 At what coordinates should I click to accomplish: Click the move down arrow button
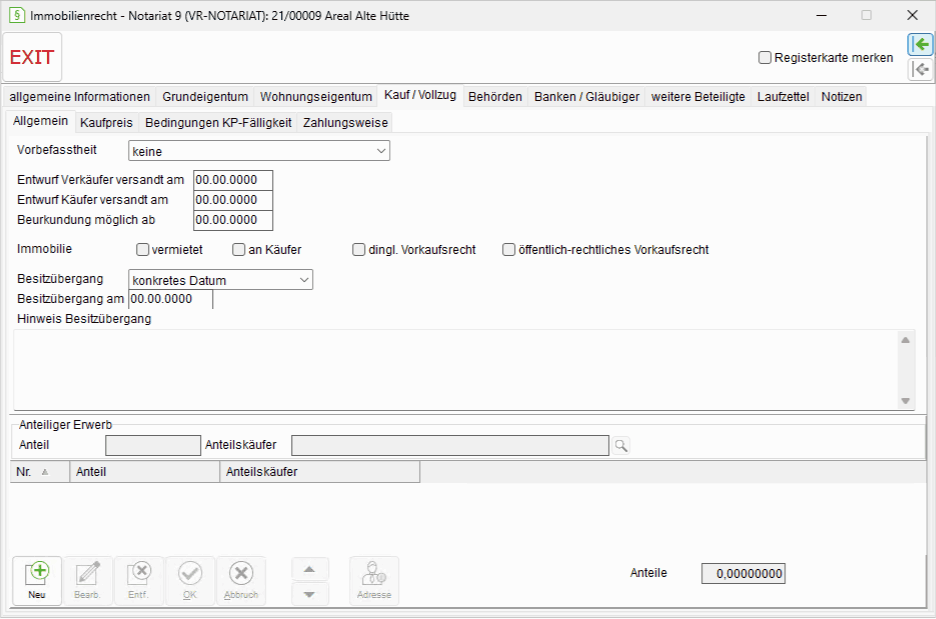(309, 595)
